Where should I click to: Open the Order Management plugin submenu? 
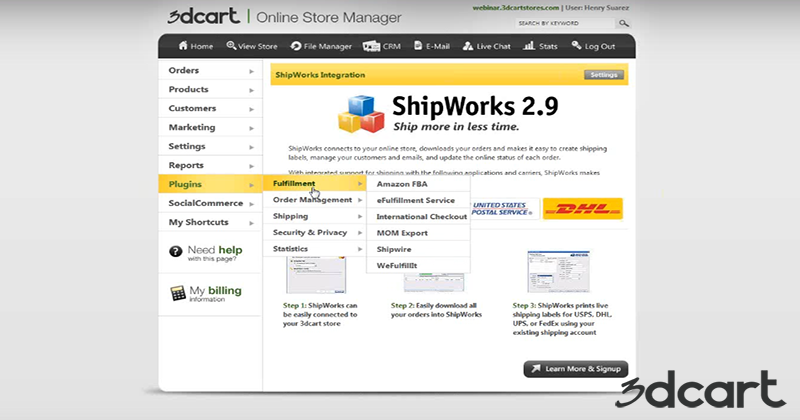coord(313,200)
